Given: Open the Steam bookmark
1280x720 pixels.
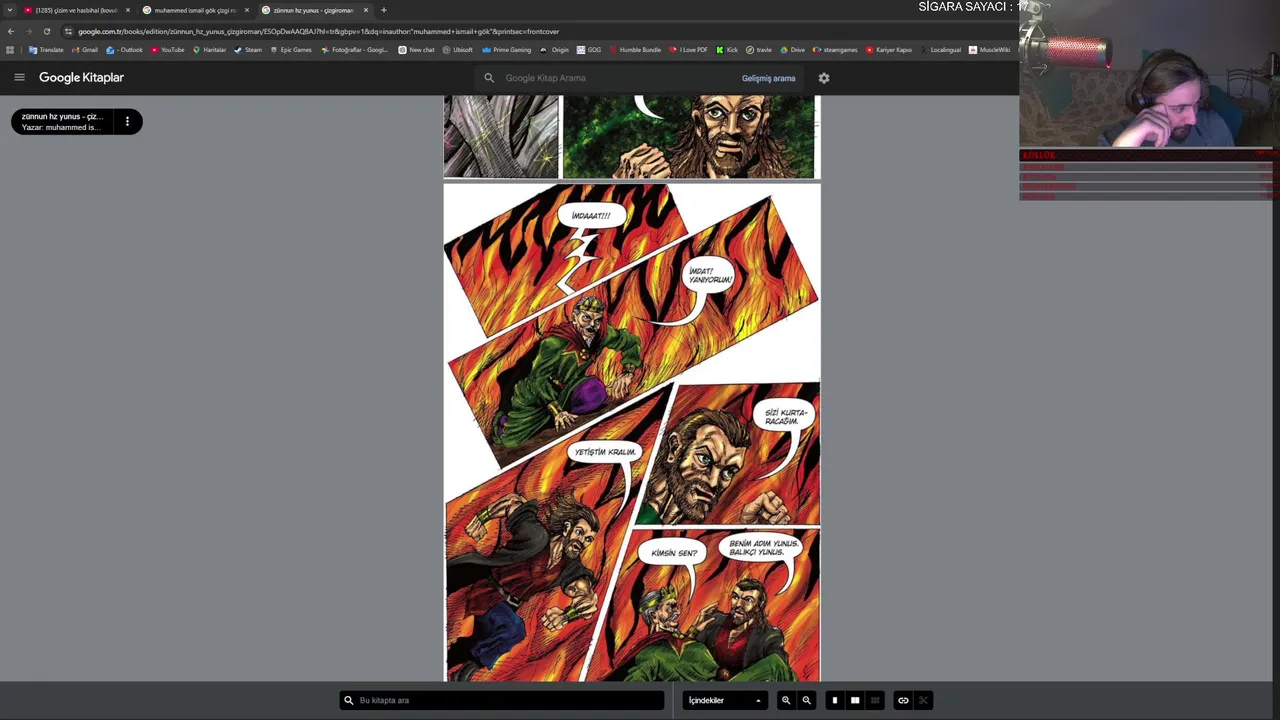Looking at the screenshot, I should pos(248,50).
